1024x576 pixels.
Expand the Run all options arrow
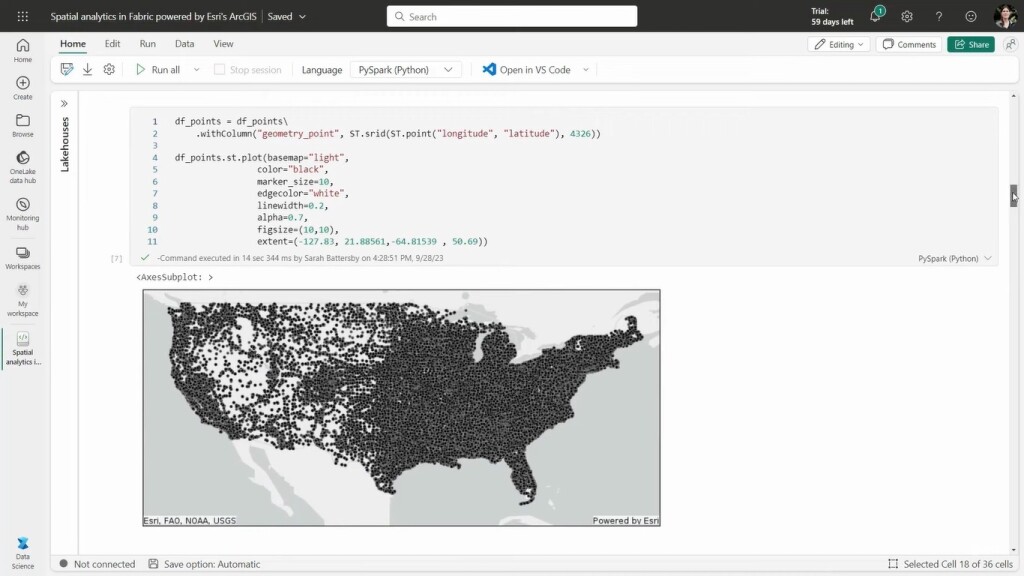196,70
